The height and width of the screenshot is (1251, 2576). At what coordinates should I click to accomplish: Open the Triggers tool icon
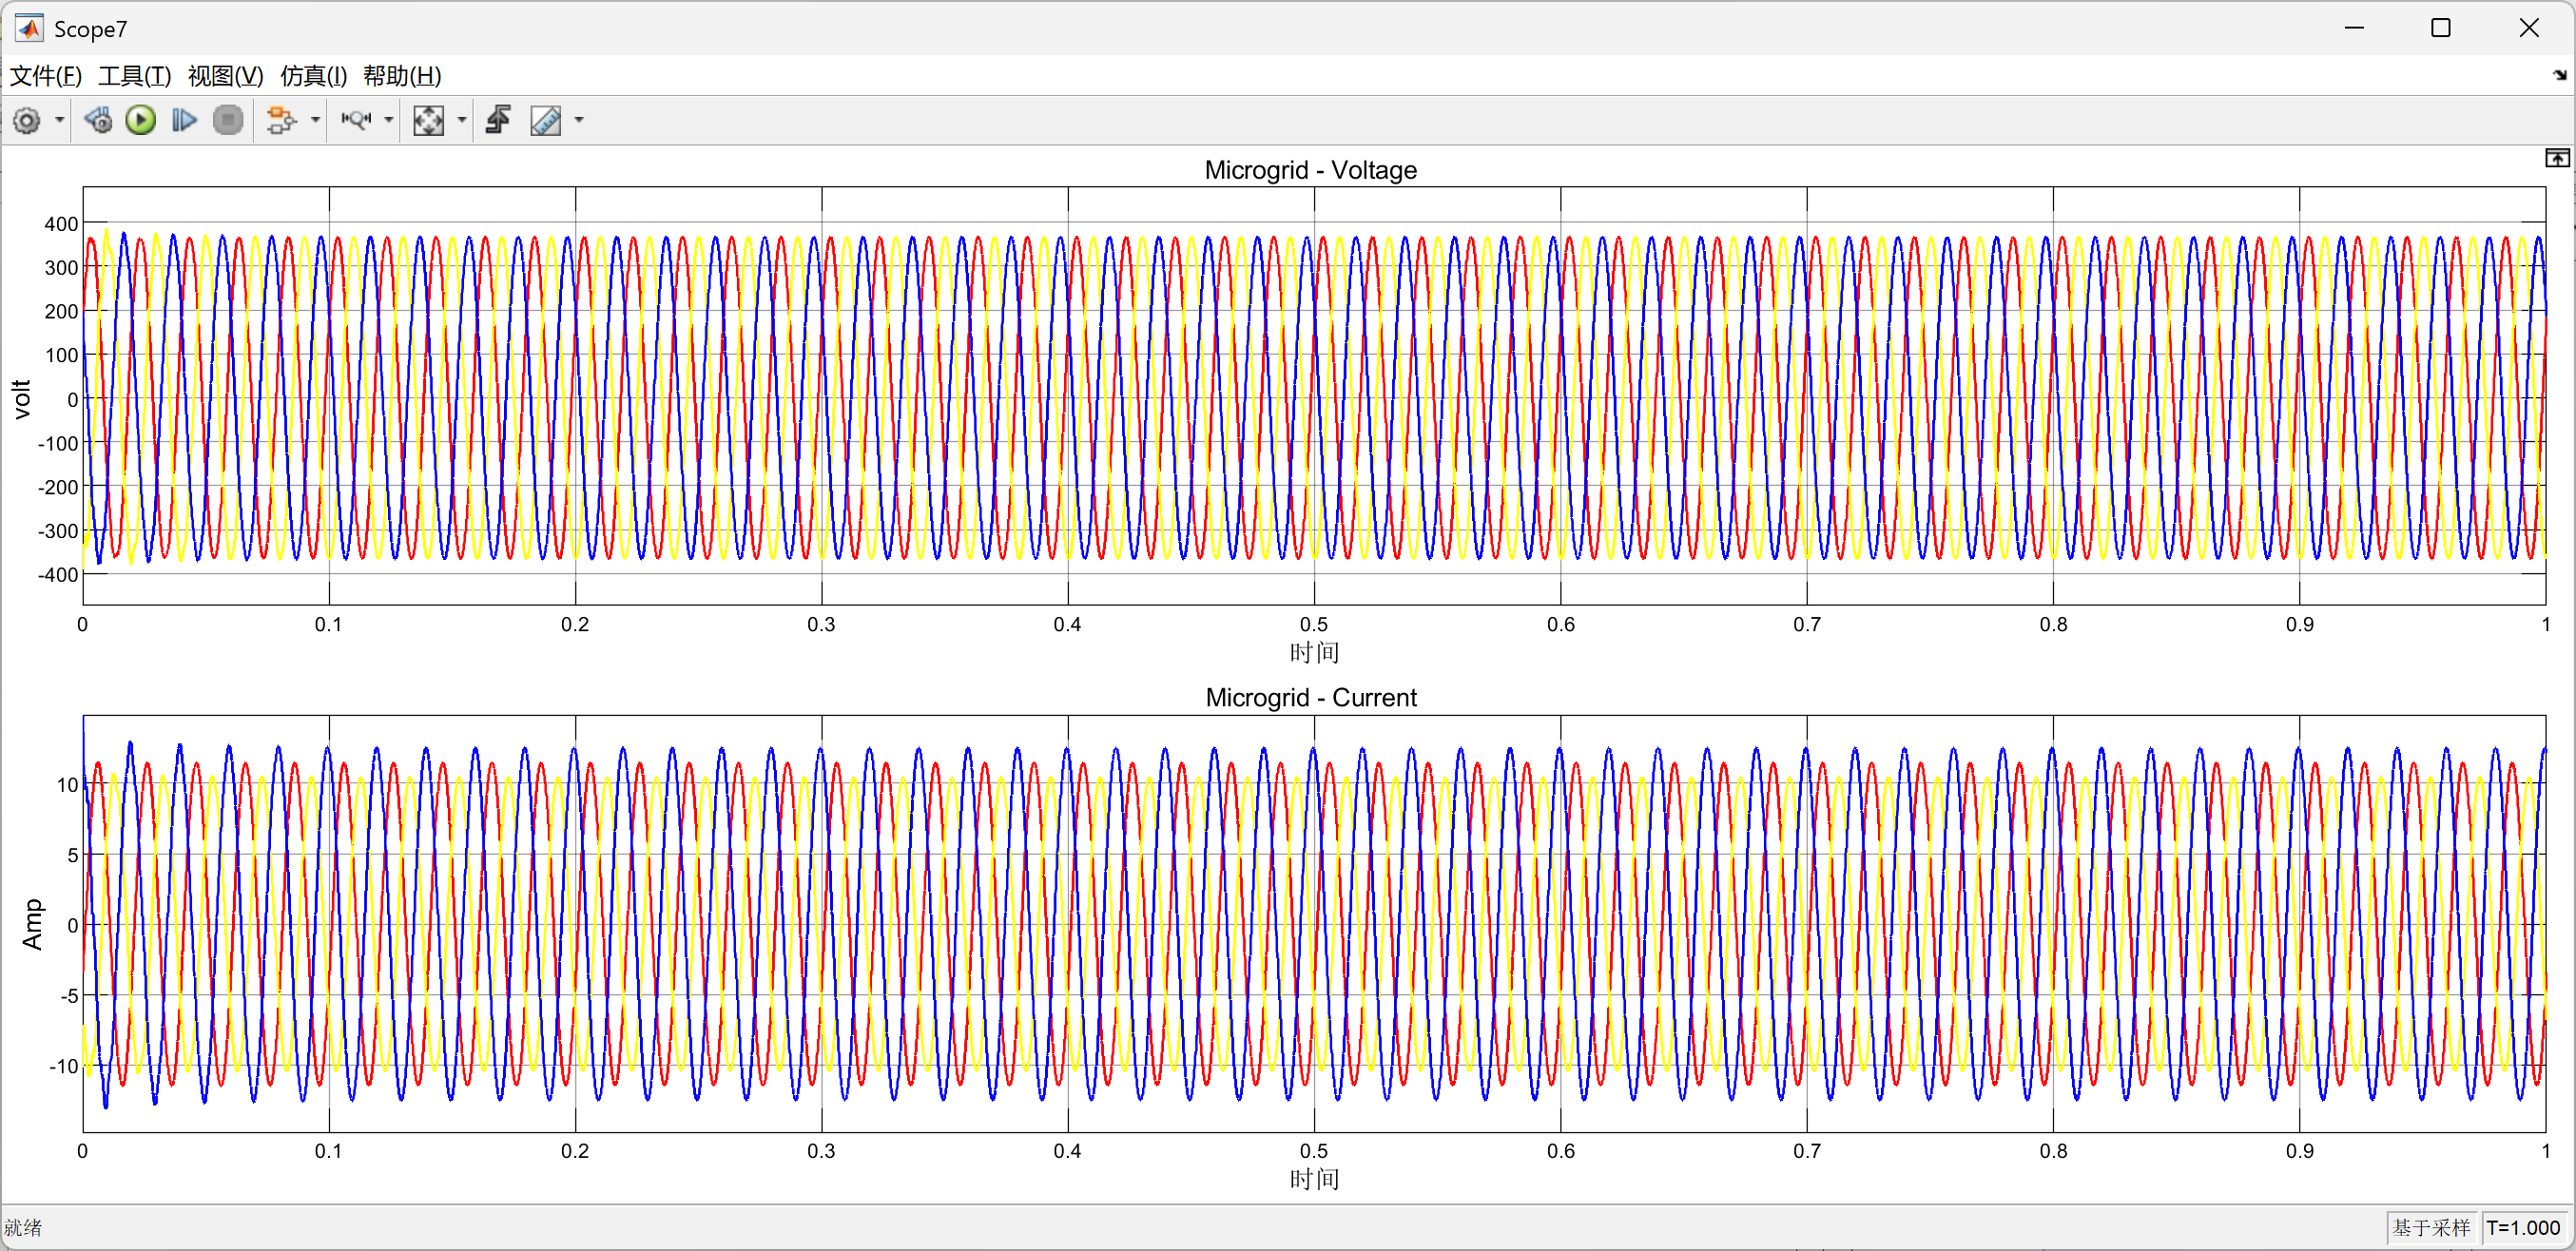tap(498, 121)
